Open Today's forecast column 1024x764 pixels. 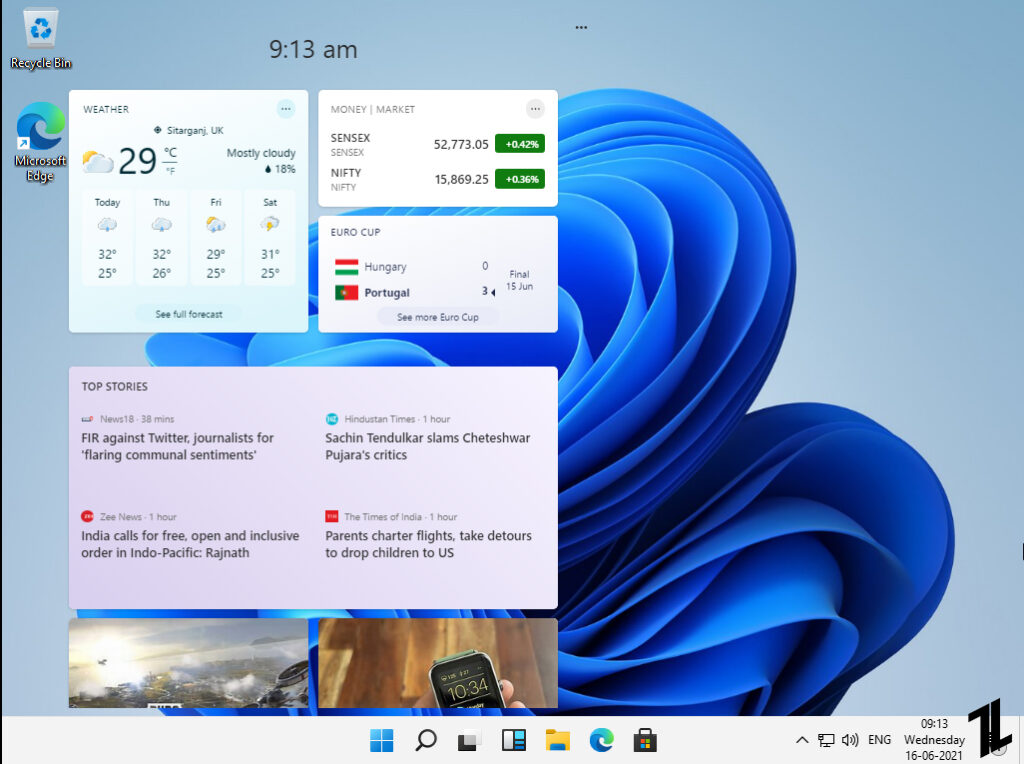coord(107,238)
